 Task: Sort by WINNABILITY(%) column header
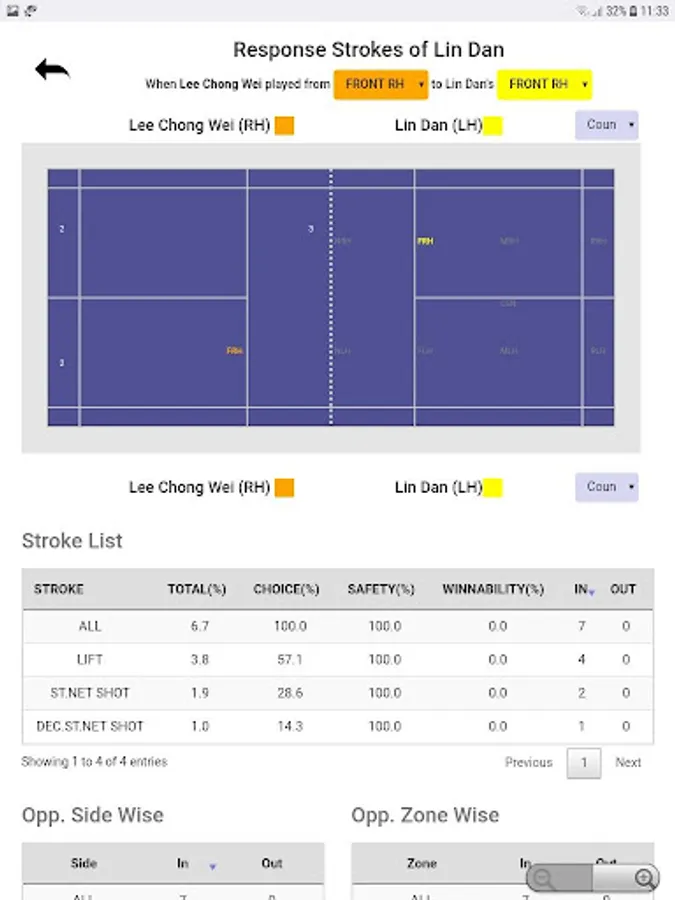[492, 589]
